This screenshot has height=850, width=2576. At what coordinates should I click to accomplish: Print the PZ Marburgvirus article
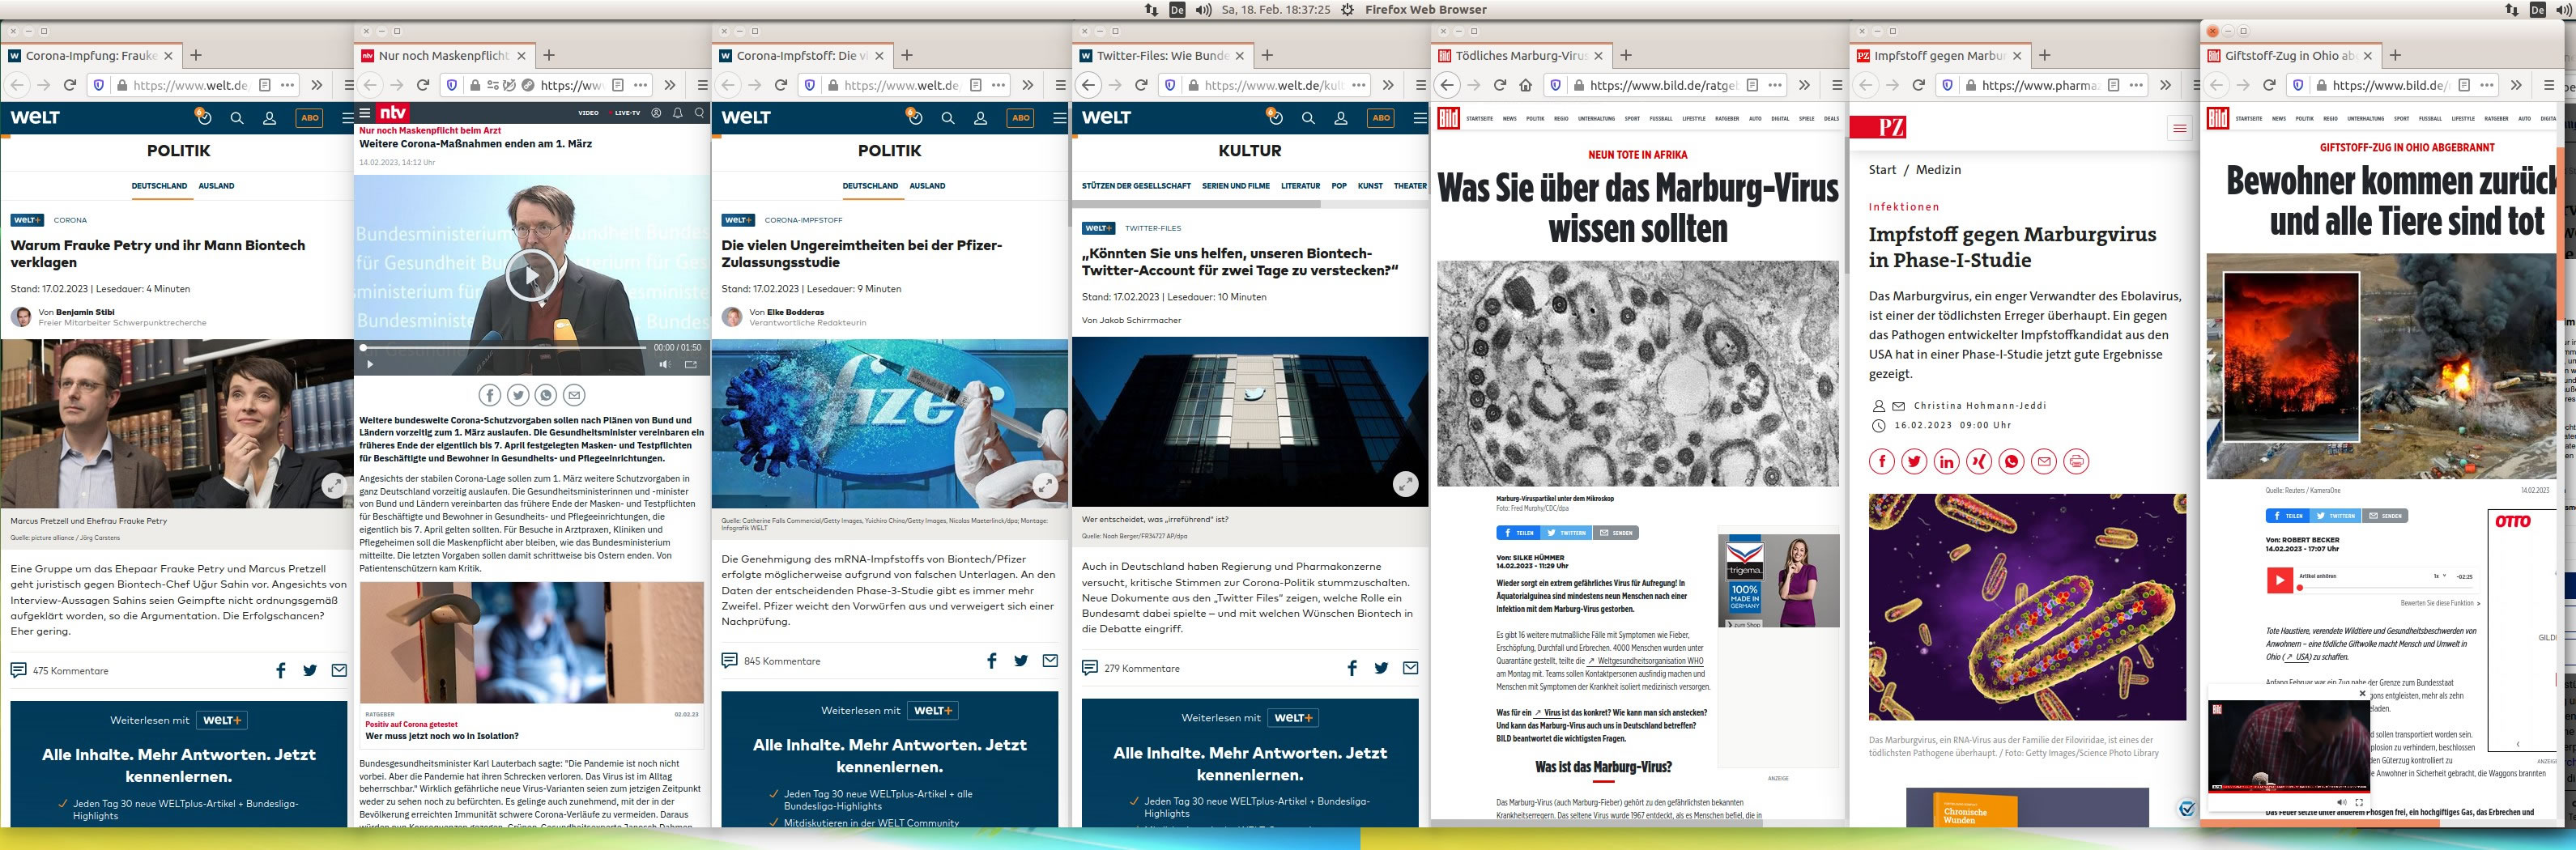point(2077,461)
